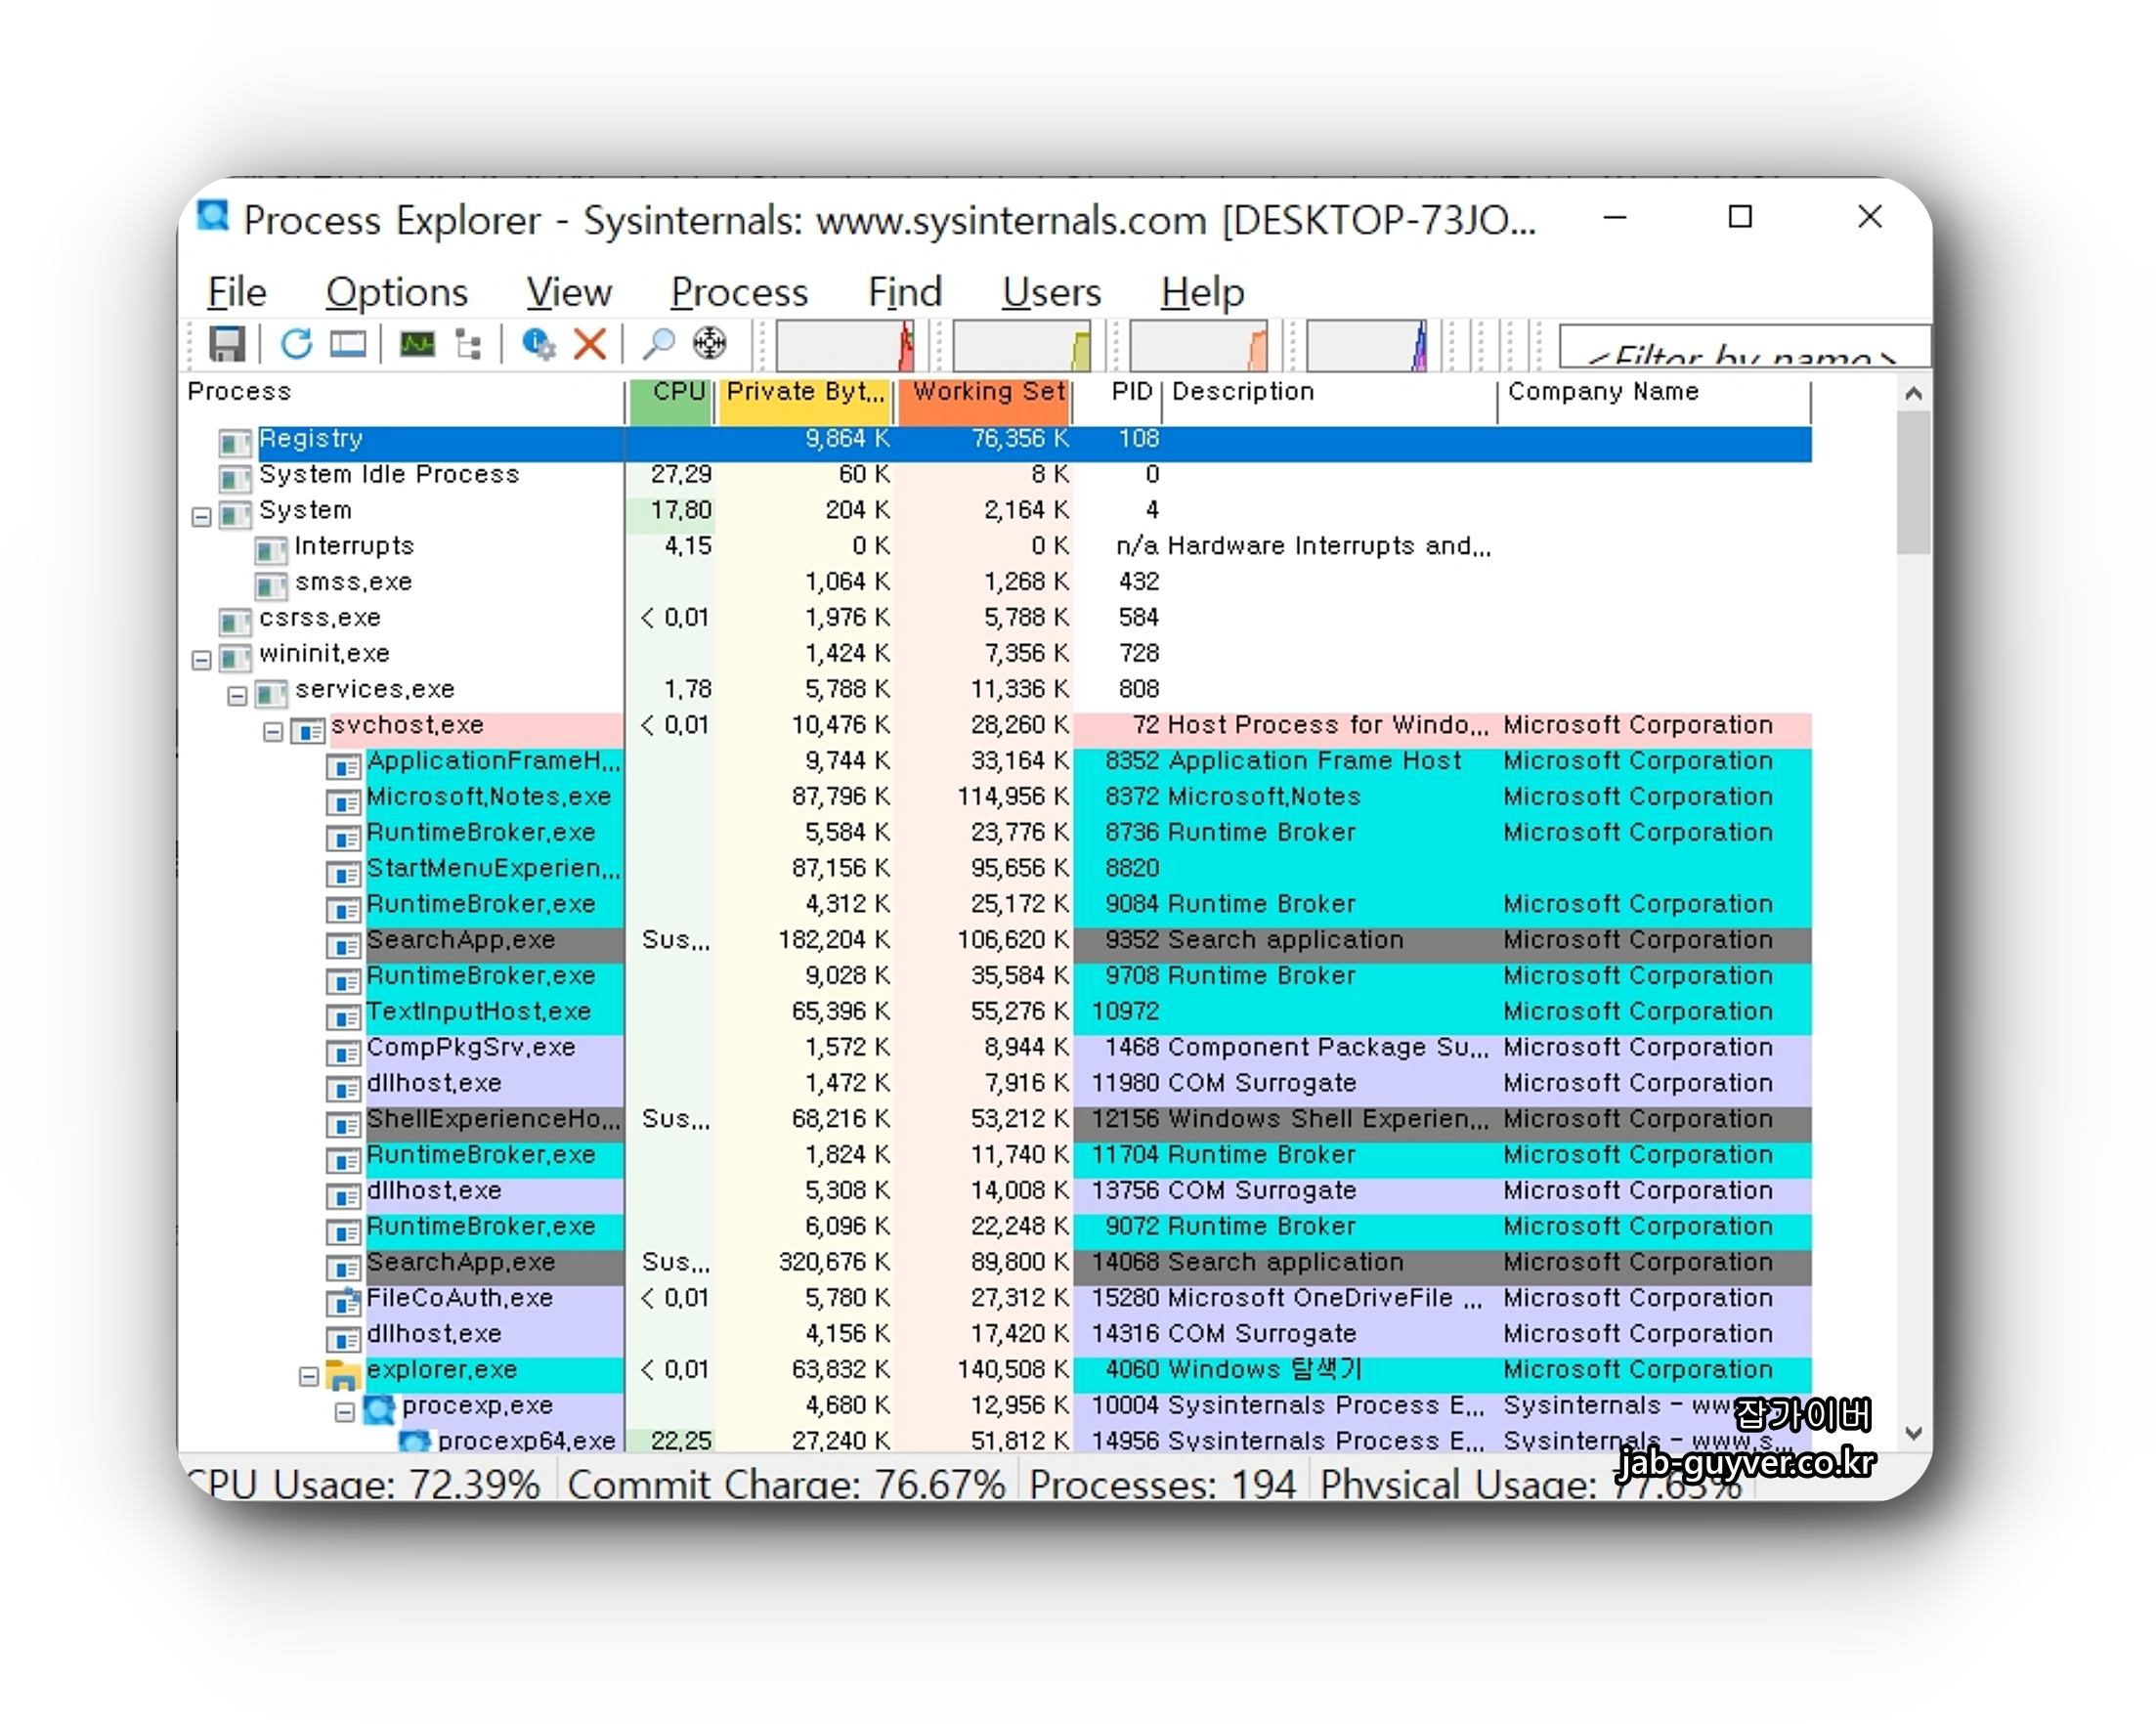
Task: Collapse the explorer.exe tree node
Action: point(309,1377)
